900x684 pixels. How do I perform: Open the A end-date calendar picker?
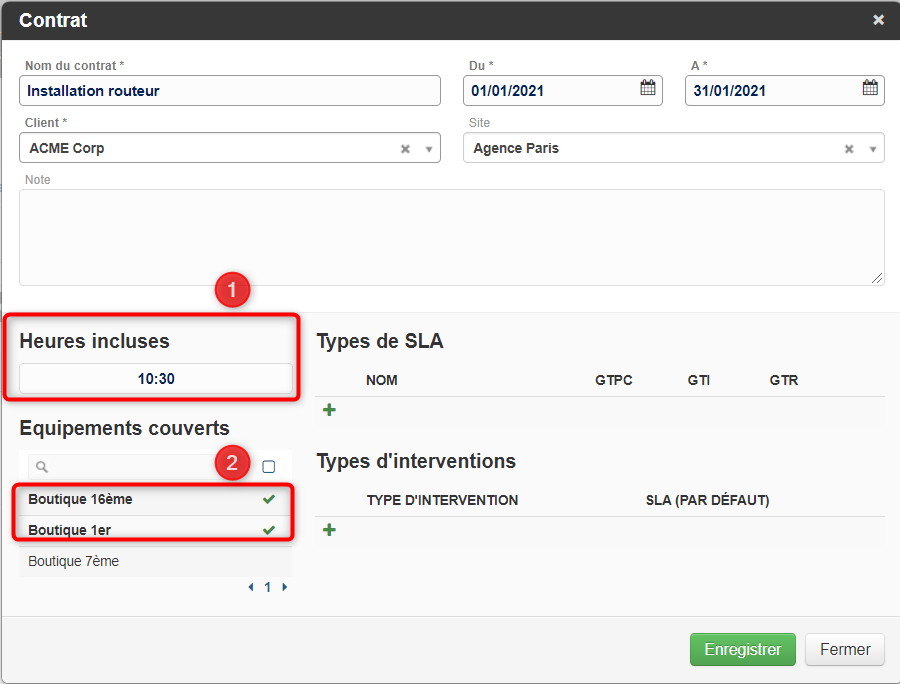click(x=870, y=88)
